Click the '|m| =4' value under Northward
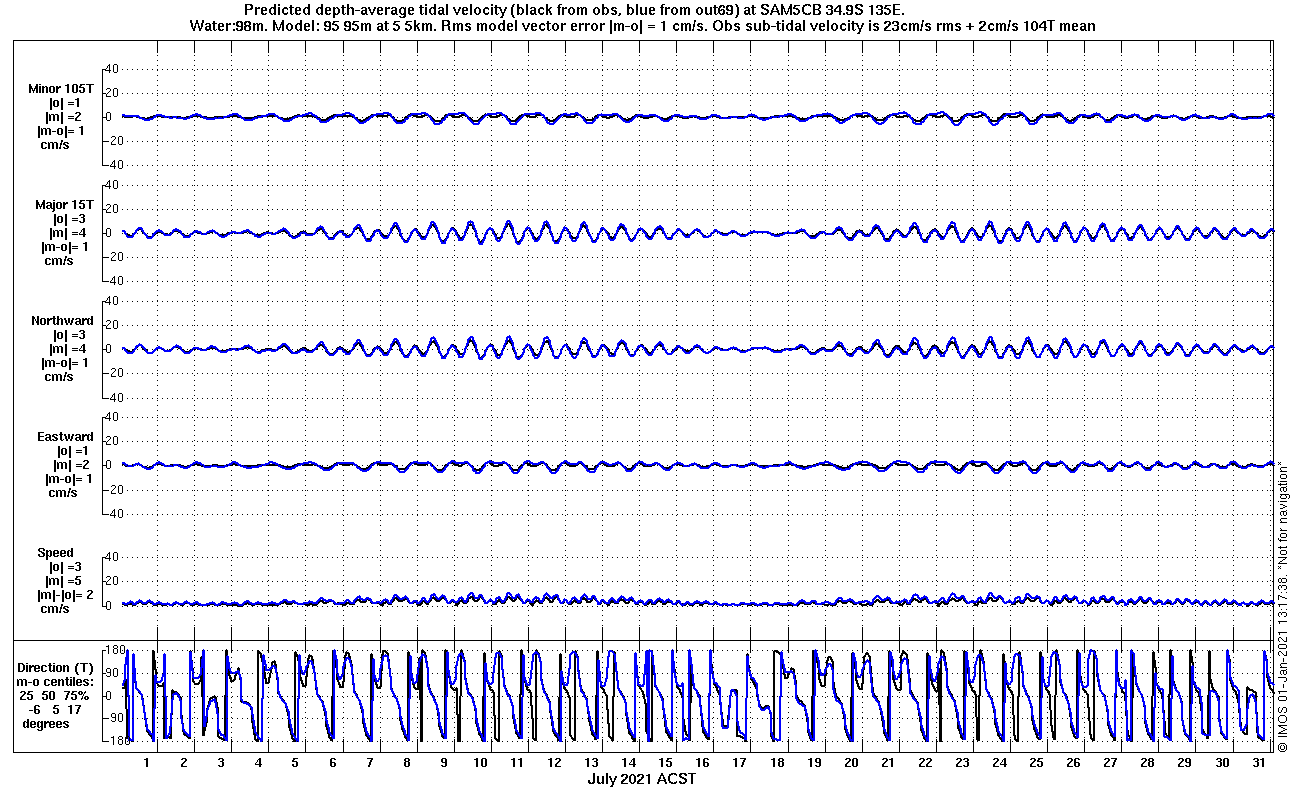Image resolution: width=1300 pixels, height=800 pixels. tap(68, 349)
